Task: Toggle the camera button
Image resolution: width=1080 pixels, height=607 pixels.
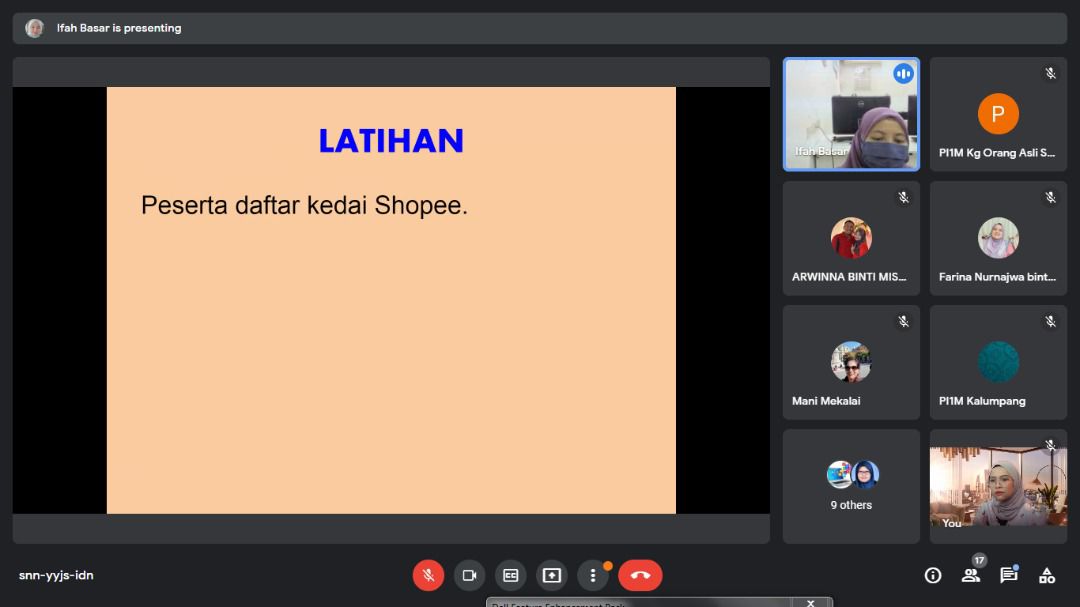Action: pyautogui.click(x=469, y=575)
